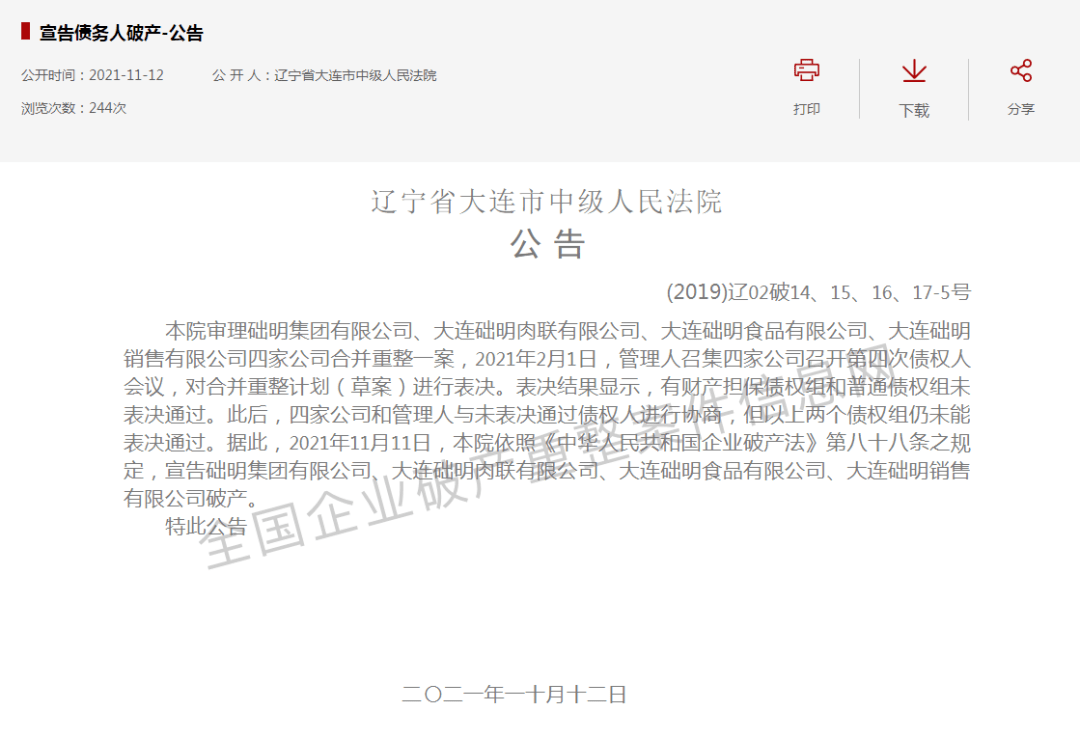Select the red printer symbol above 打印

(x=807, y=70)
